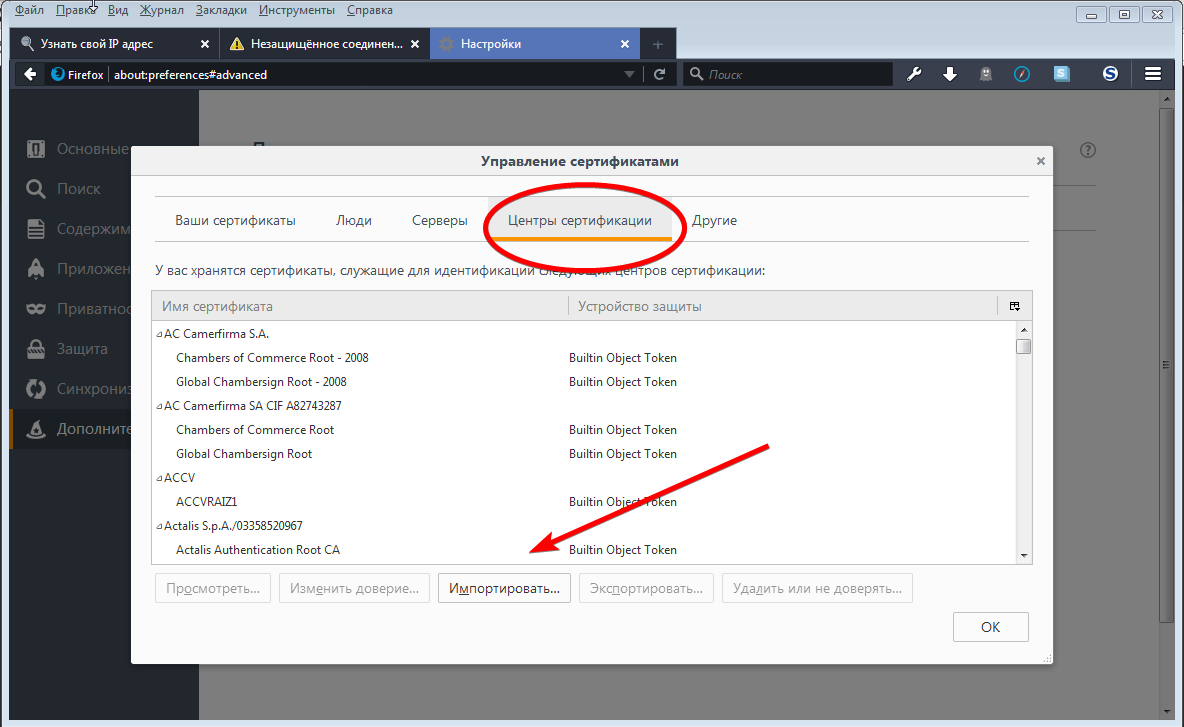The height and width of the screenshot is (727, 1184).
Task: Collapse the AC Camerfirma S.A. group
Action: (x=159, y=334)
